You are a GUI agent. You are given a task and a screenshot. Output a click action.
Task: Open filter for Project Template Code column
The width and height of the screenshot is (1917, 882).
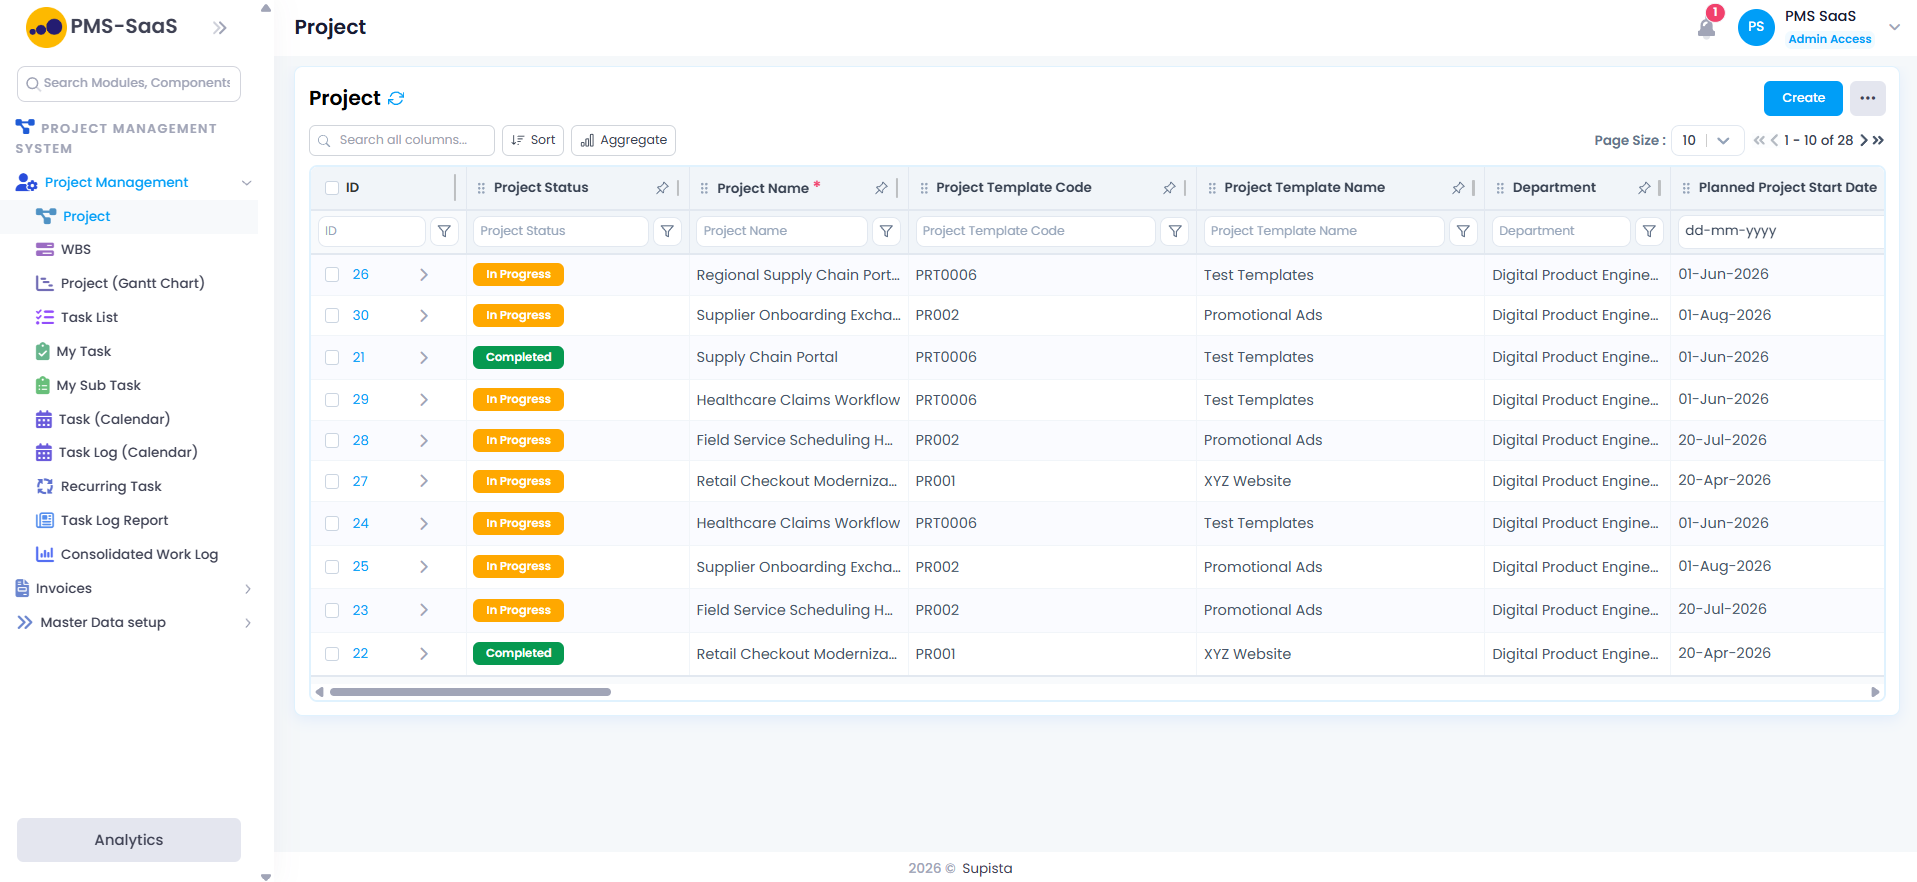pos(1175,231)
